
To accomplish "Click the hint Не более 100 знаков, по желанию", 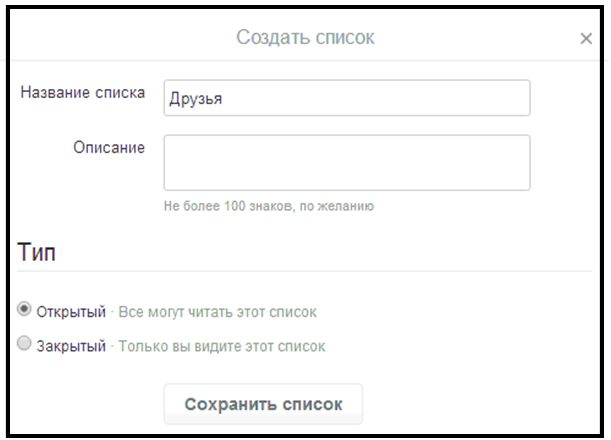I will tap(269, 206).
